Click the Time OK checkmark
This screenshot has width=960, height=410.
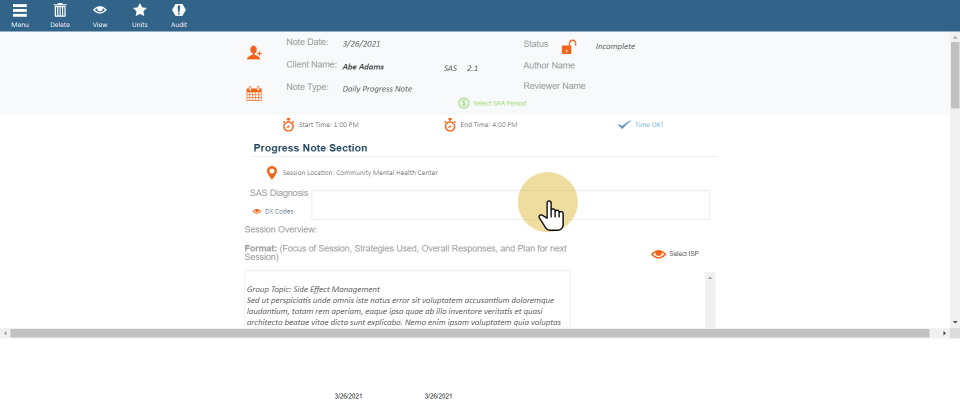tap(624, 125)
